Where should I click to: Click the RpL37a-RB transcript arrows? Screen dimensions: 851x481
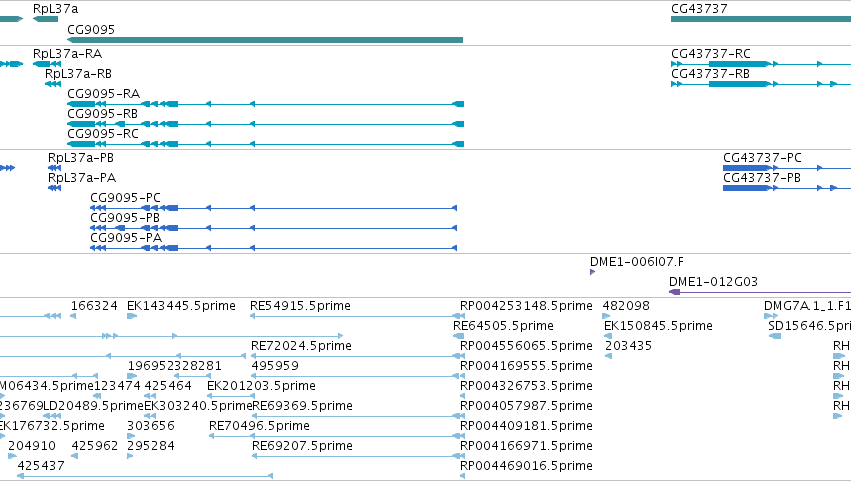tap(53, 84)
